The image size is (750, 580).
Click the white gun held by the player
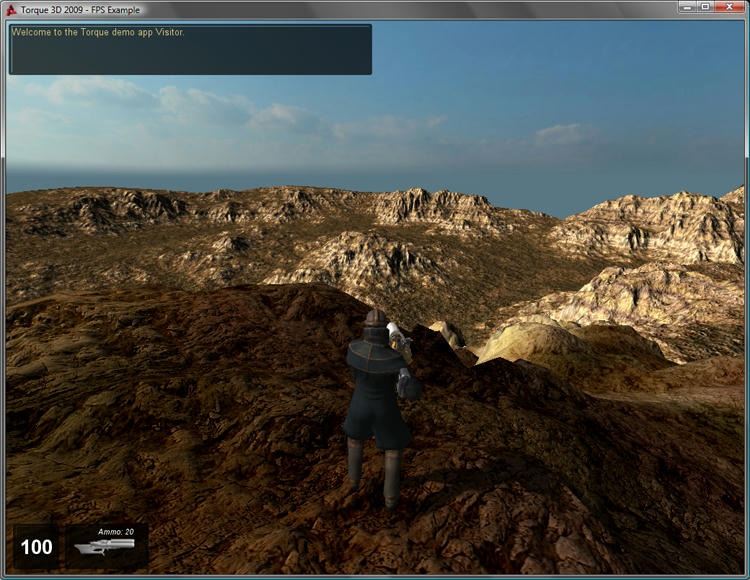tap(398, 333)
